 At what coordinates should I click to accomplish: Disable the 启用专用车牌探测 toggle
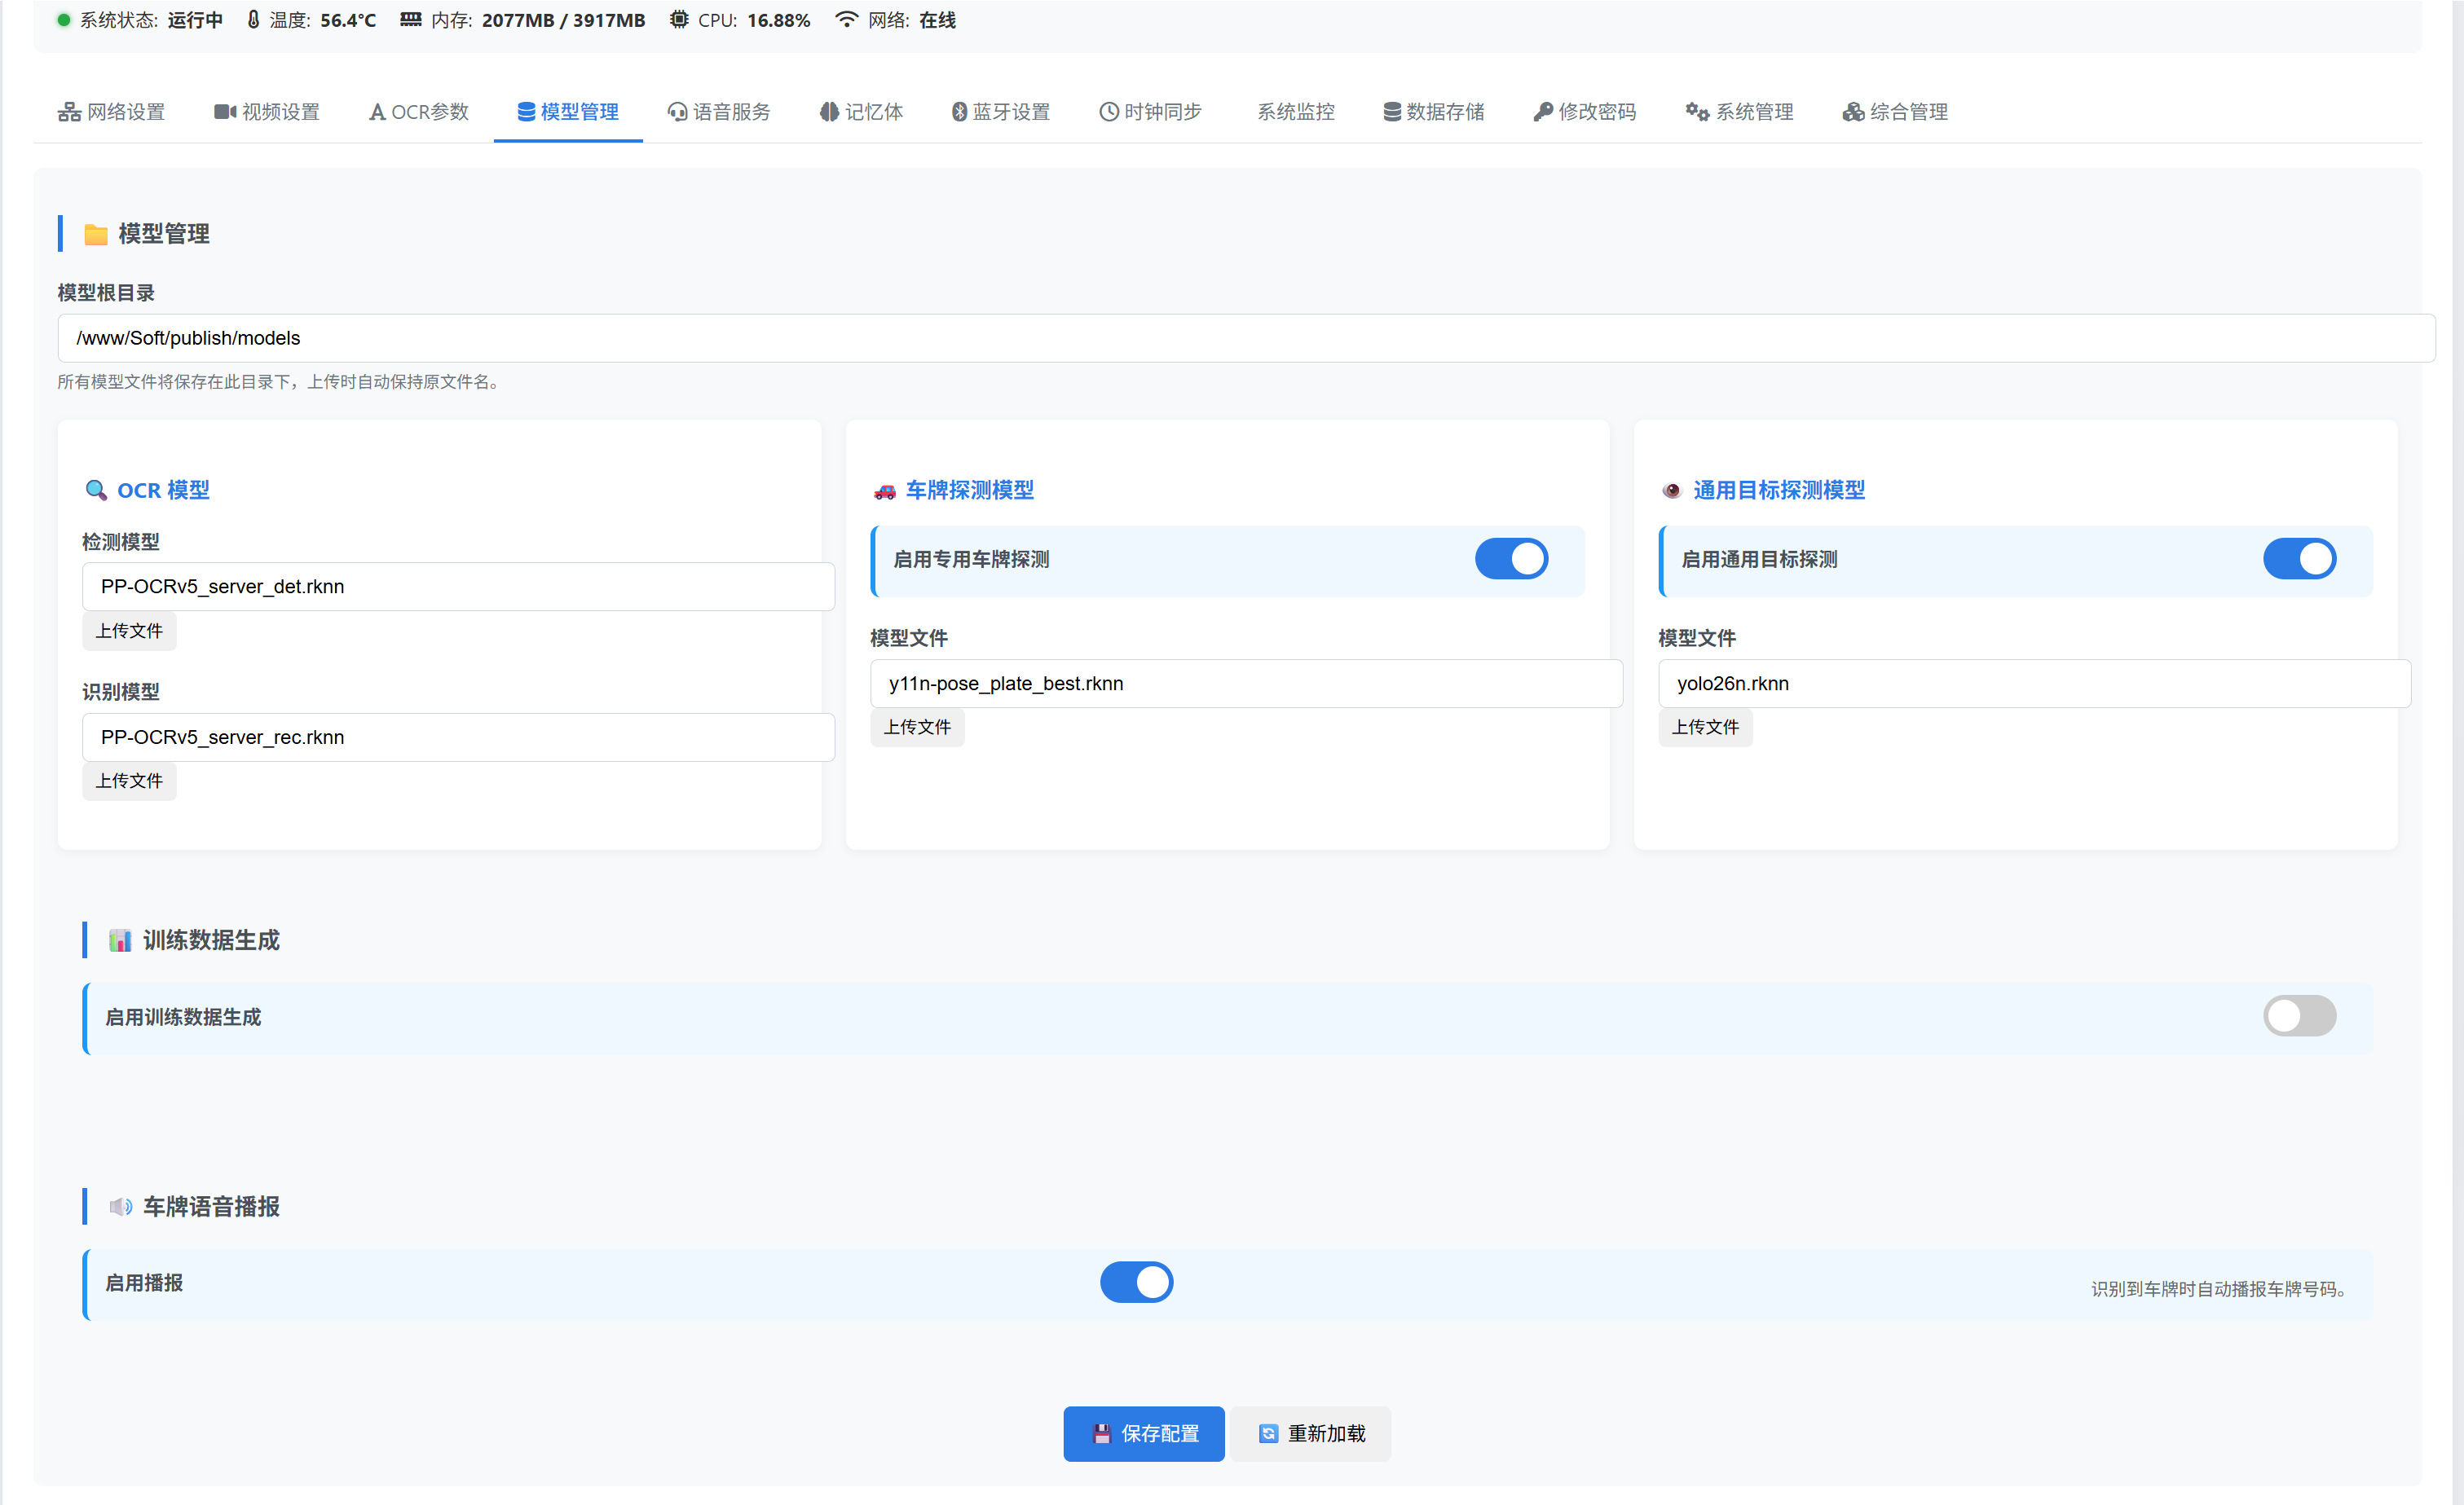[1511, 559]
